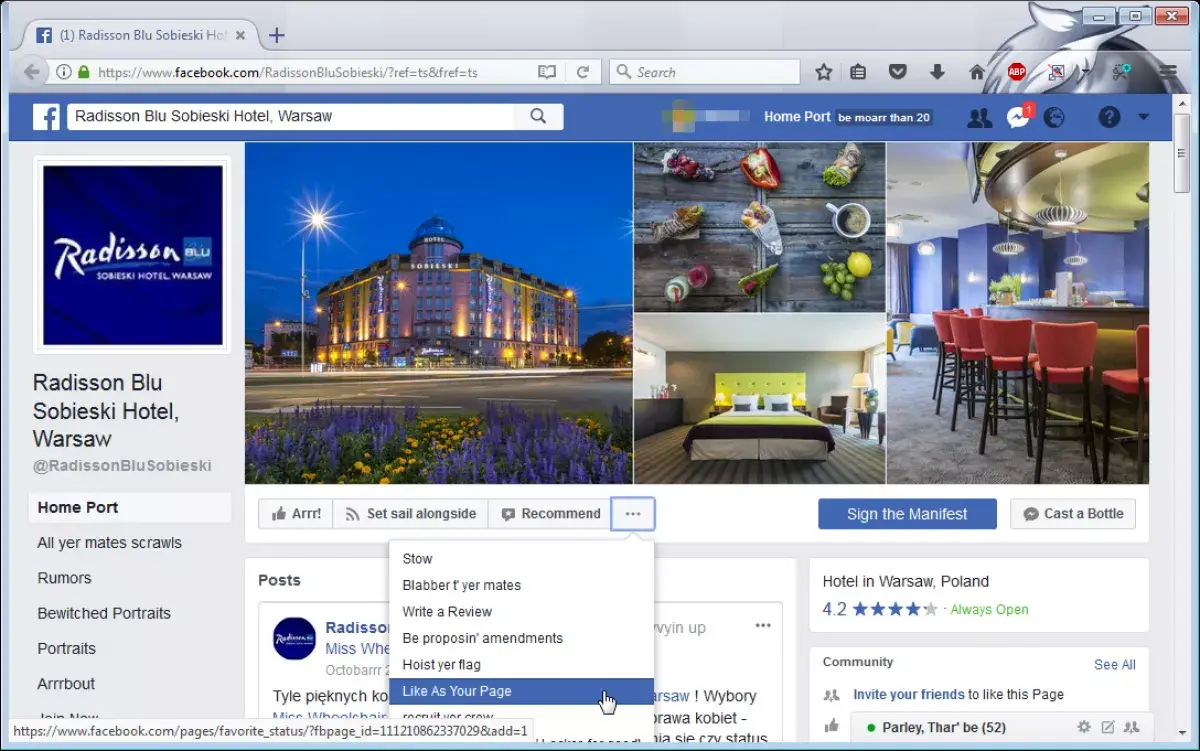Choose Write a Review menu item
Image resolution: width=1200 pixels, height=751 pixels.
point(521,612)
